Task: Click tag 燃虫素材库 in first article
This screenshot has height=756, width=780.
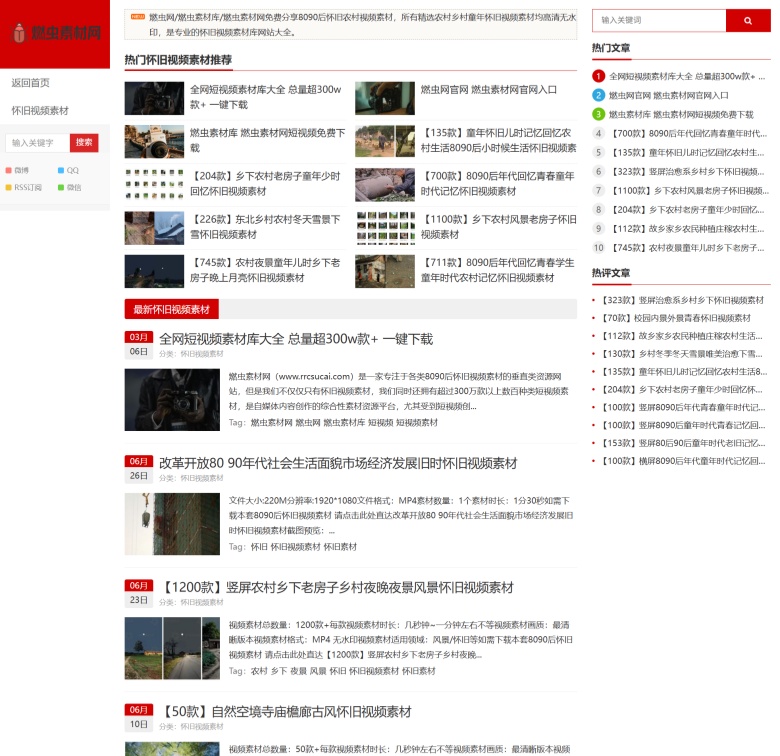Action: pos(344,423)
